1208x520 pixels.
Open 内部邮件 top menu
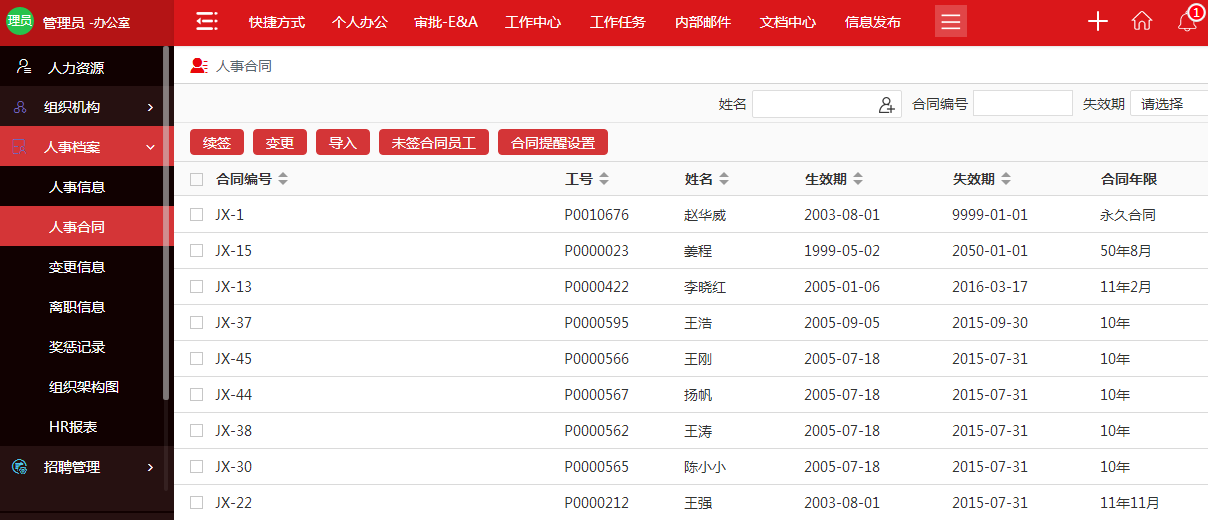tap(703, 22)
